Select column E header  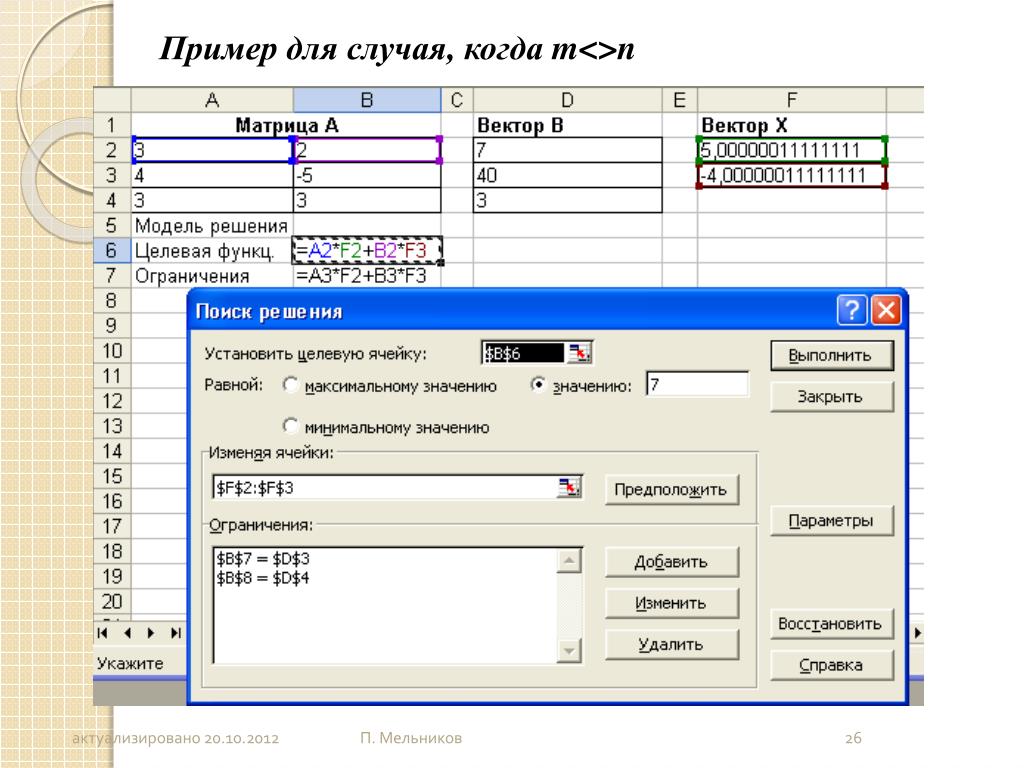click(680, 100)
